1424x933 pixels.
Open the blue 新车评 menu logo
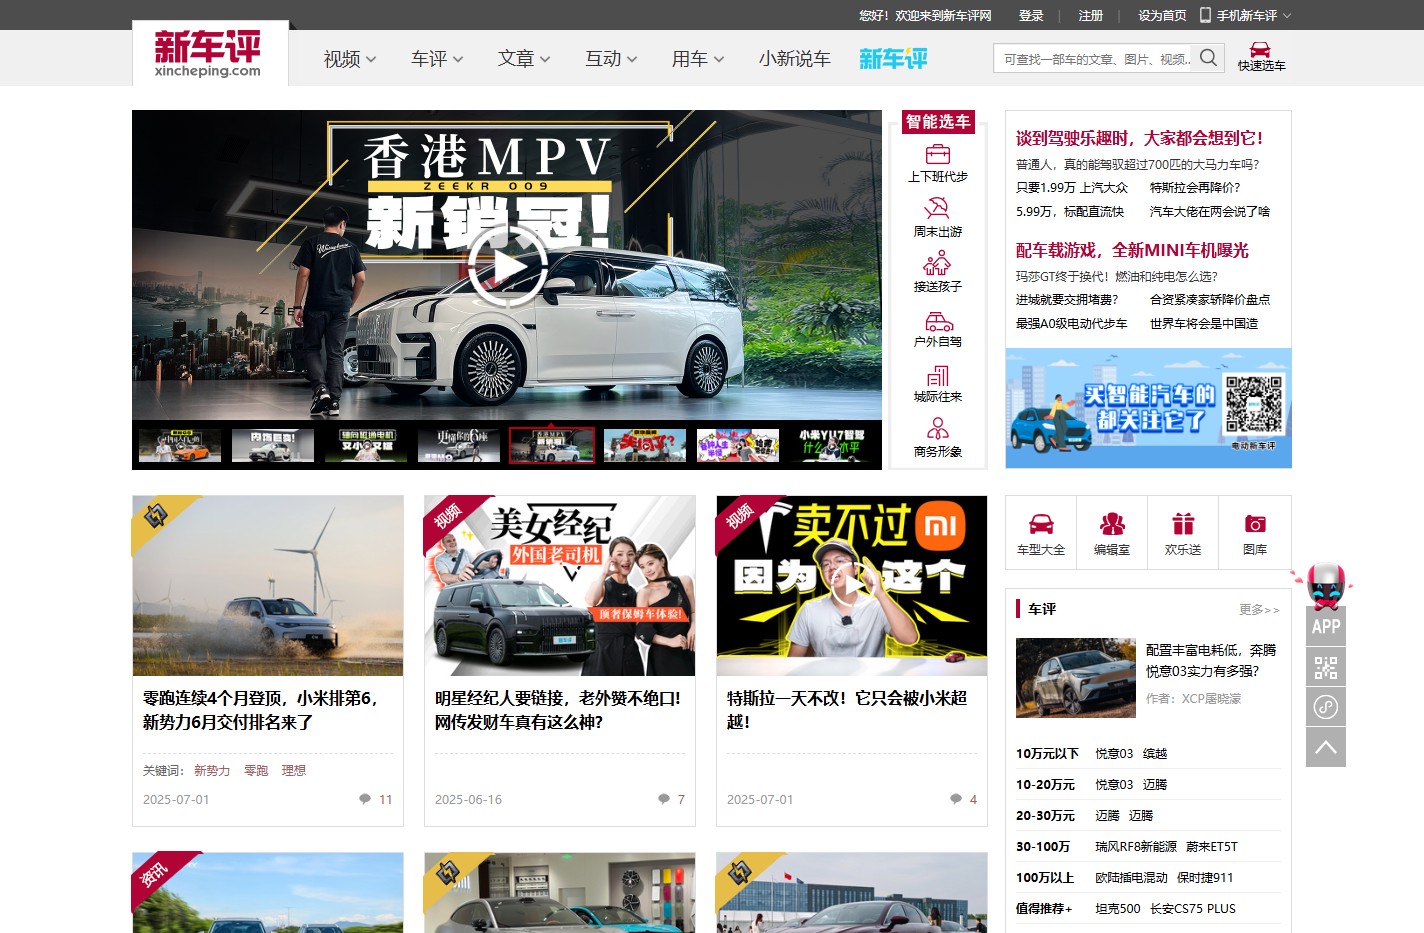(x=893, y=59)
